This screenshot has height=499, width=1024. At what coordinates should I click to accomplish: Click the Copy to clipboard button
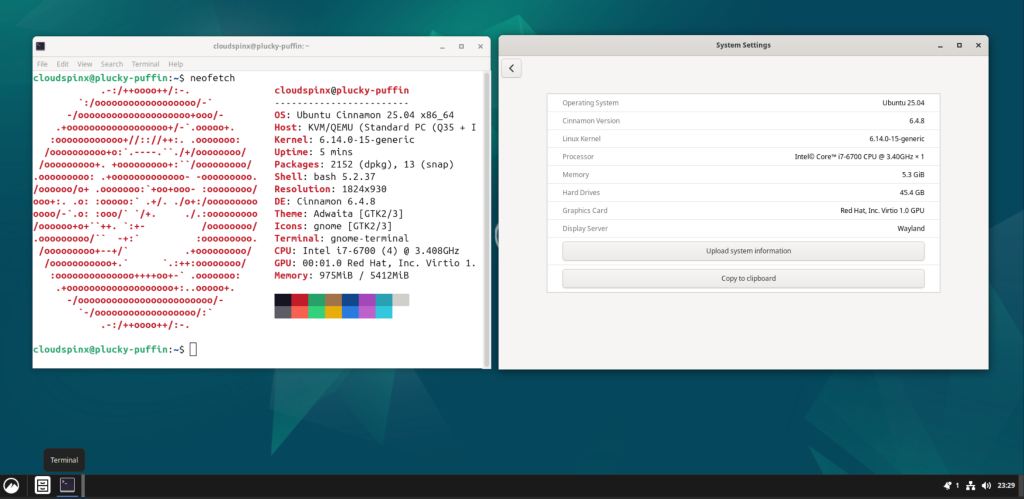(x=743, y=278)
